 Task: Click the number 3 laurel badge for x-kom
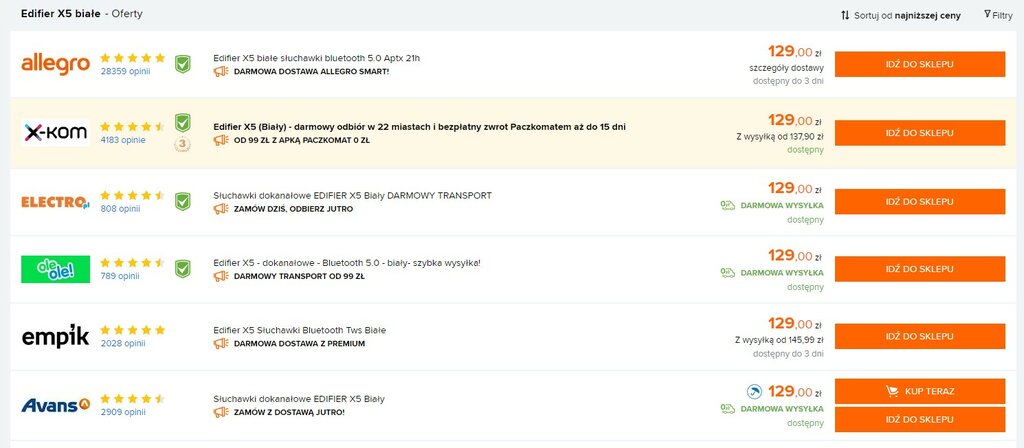click(x=183, y=144)
